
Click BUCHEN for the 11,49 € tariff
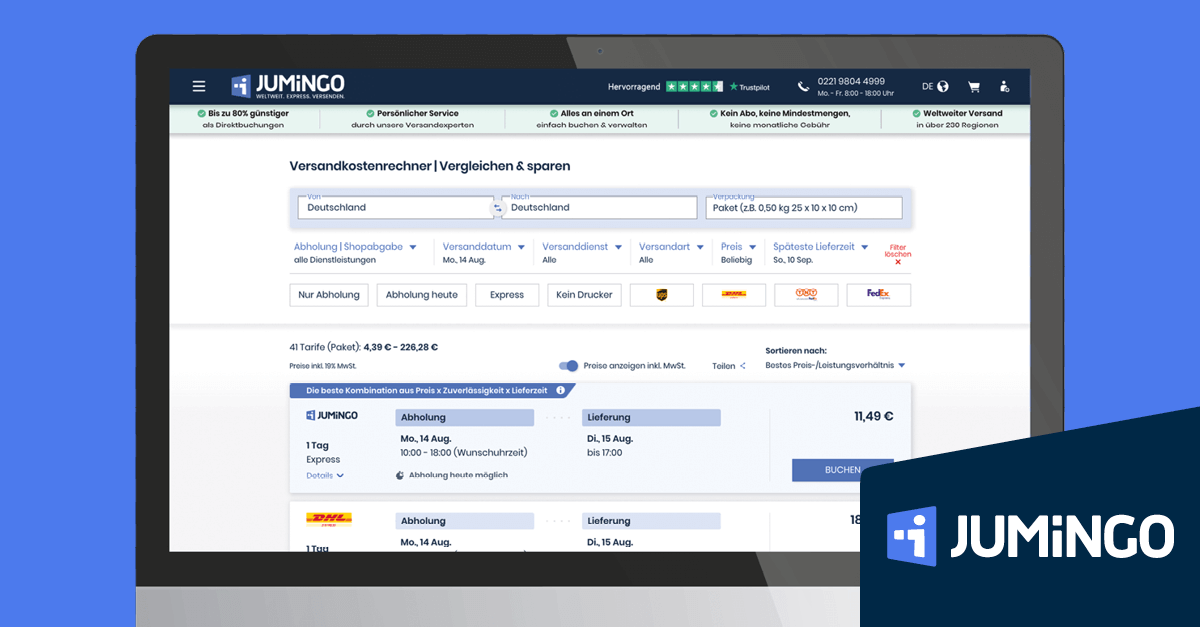coord(842,470)
